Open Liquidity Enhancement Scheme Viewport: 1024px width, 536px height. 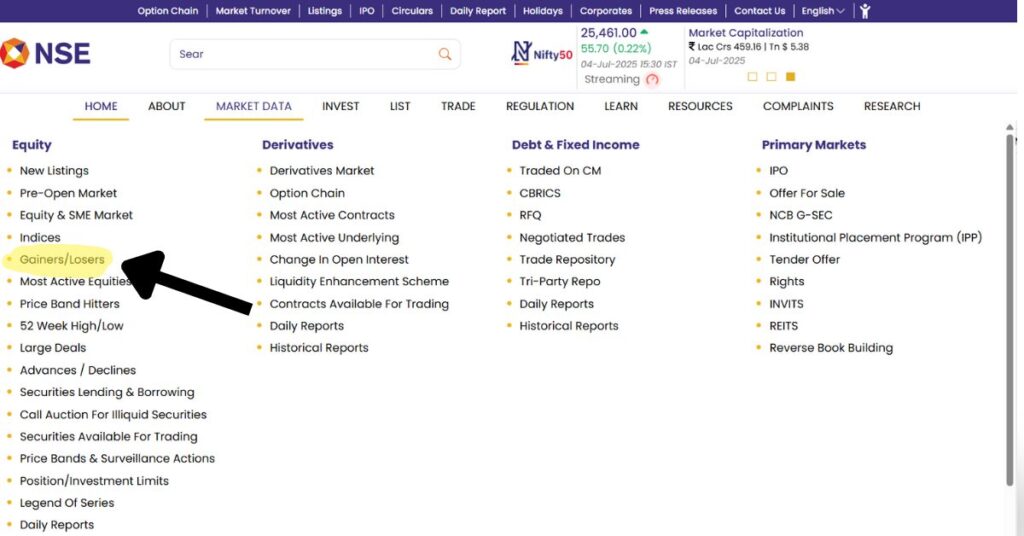pyautogui.click(x=359, y=281)
